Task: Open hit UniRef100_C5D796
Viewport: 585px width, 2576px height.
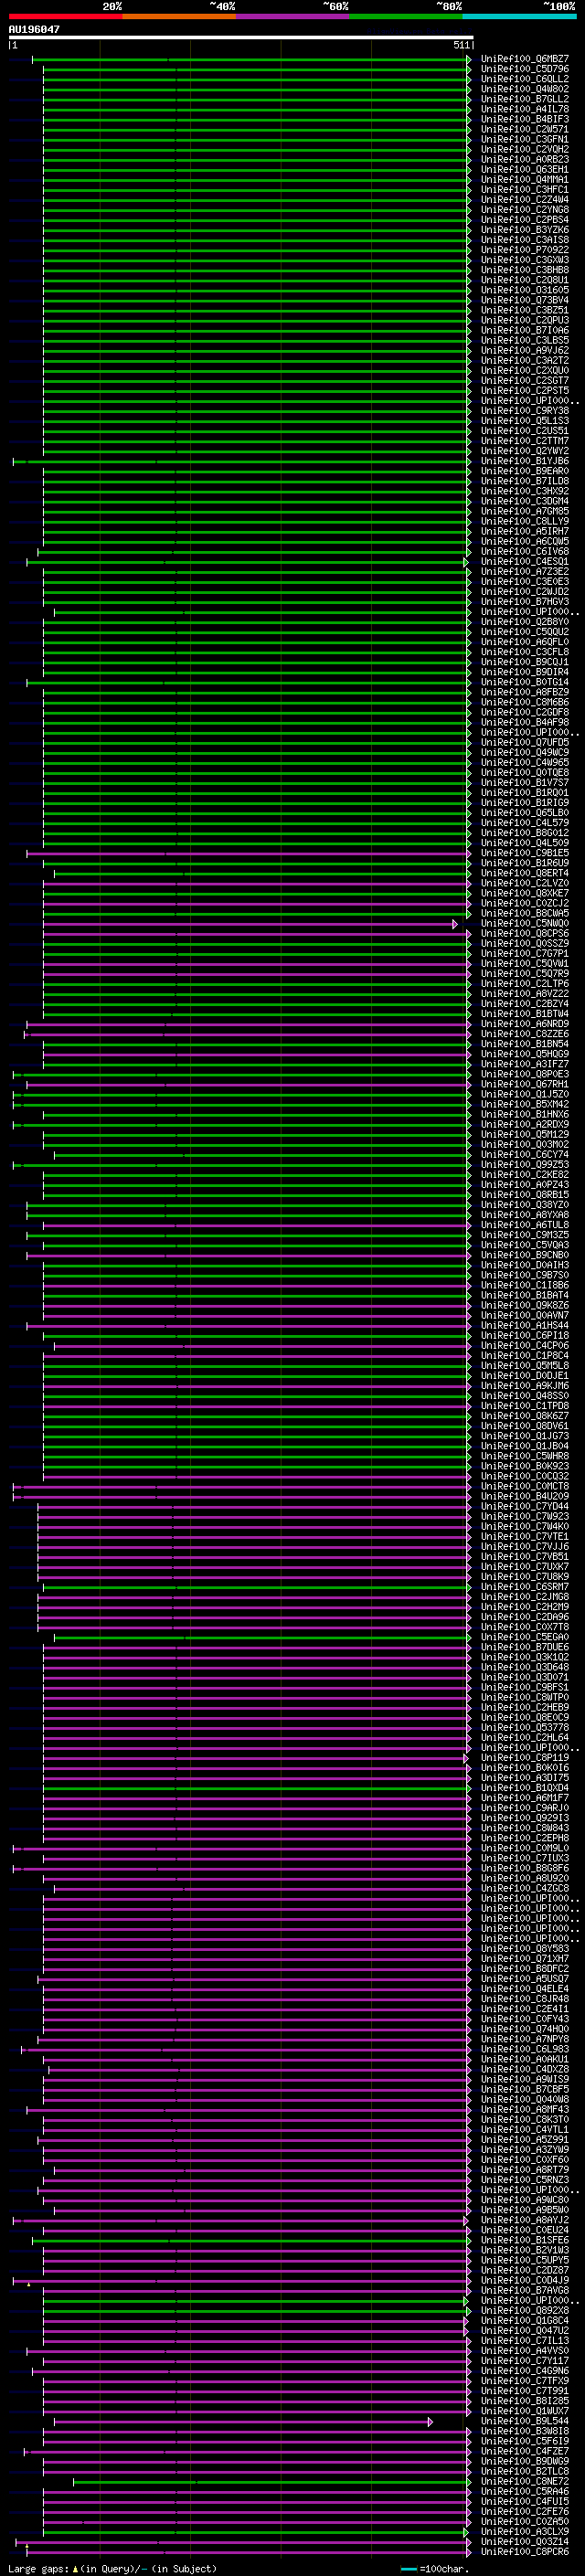Action: click(525, 69)
